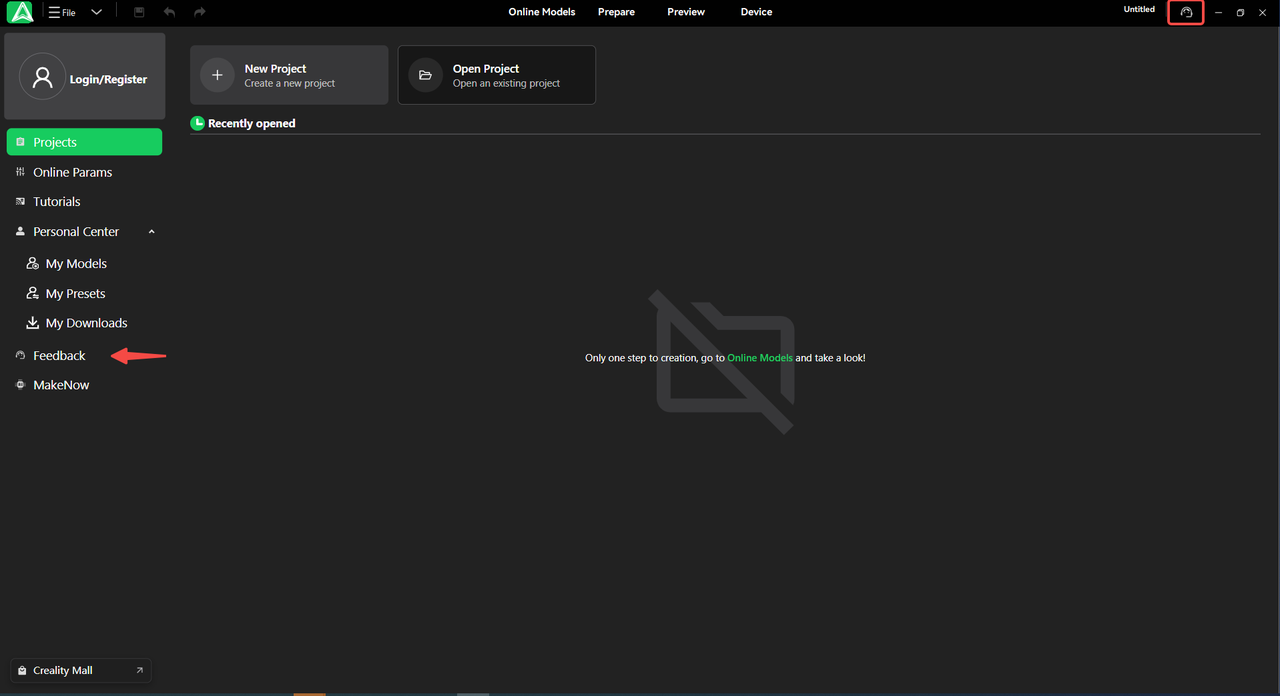This screenshot has width=1280, height=696.
Task: Click the redo arrow icon
Action: click(x=200, y=12)
